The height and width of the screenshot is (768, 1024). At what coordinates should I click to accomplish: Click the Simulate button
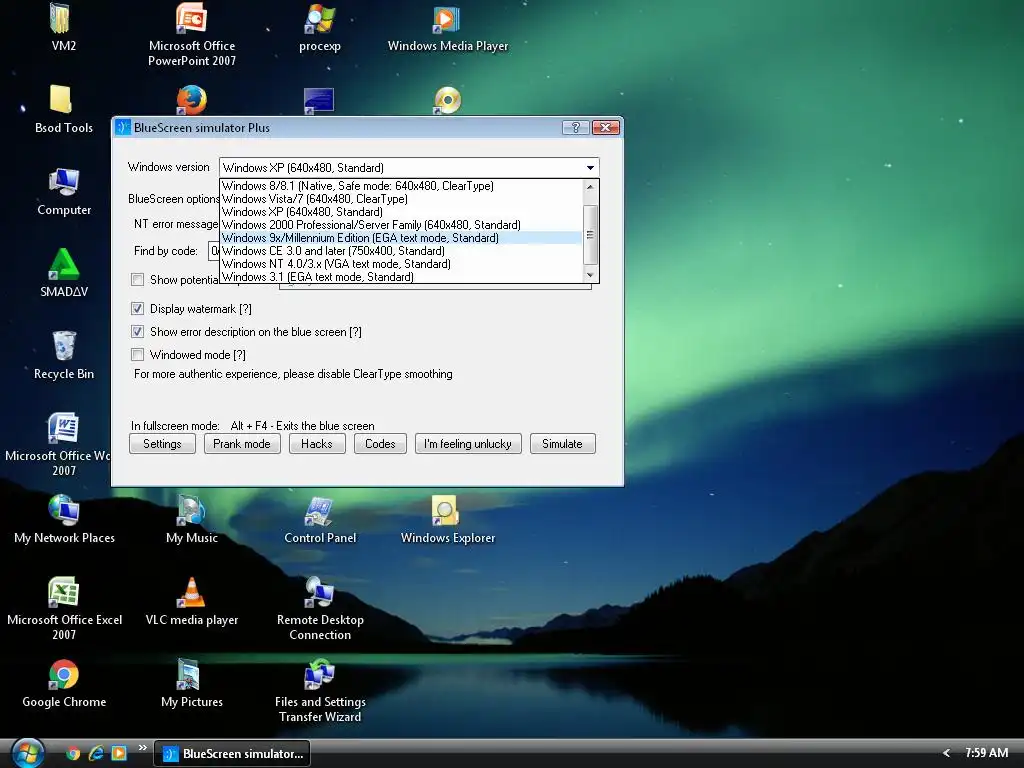point(562,444)
